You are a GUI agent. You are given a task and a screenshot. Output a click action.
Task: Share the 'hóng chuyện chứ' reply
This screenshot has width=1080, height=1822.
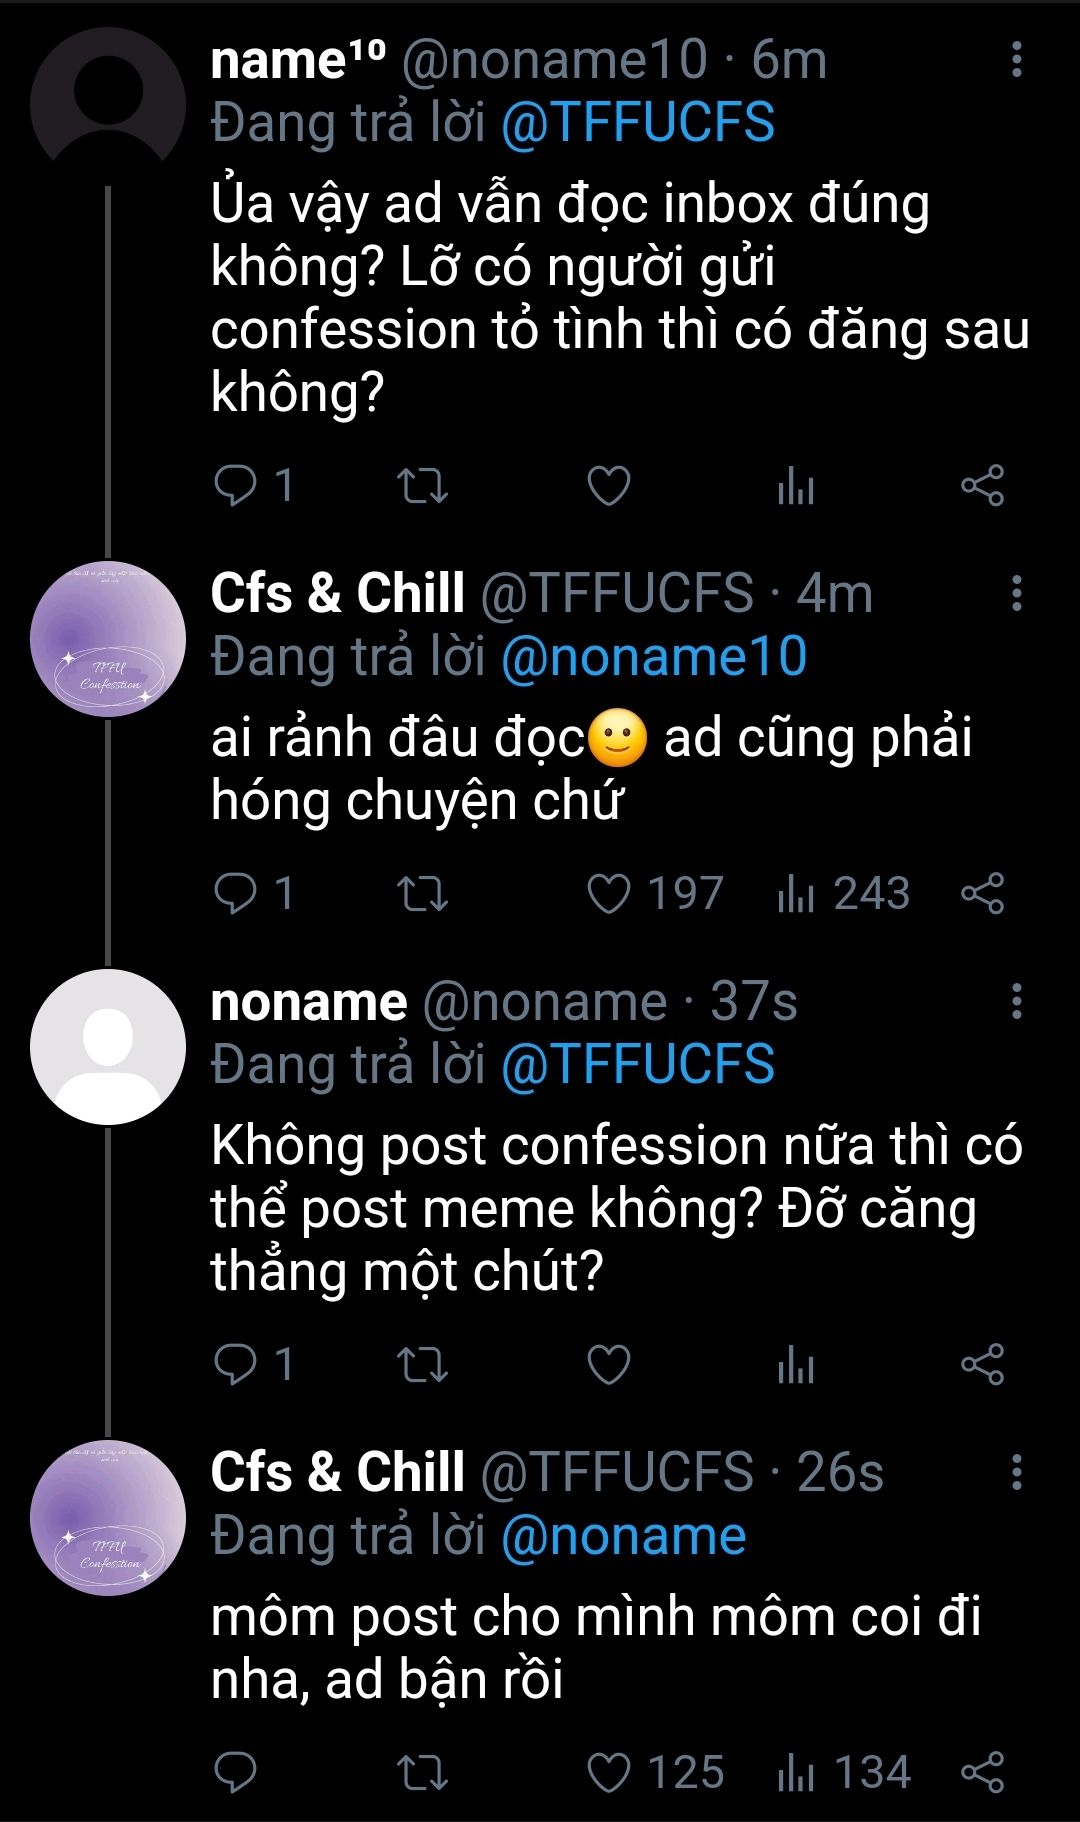coord(982,894)
